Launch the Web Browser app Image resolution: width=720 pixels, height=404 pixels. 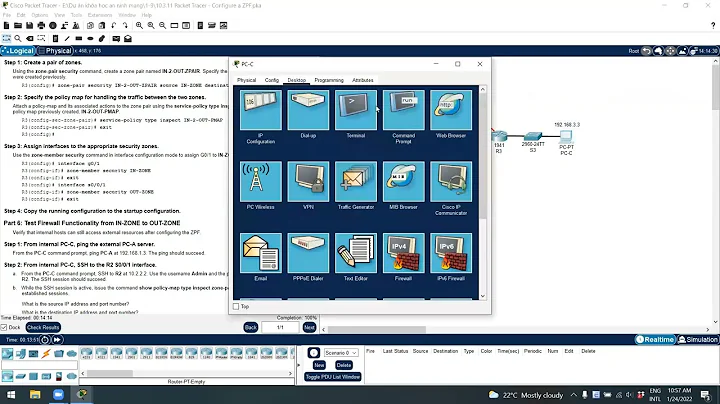(451, 110)
